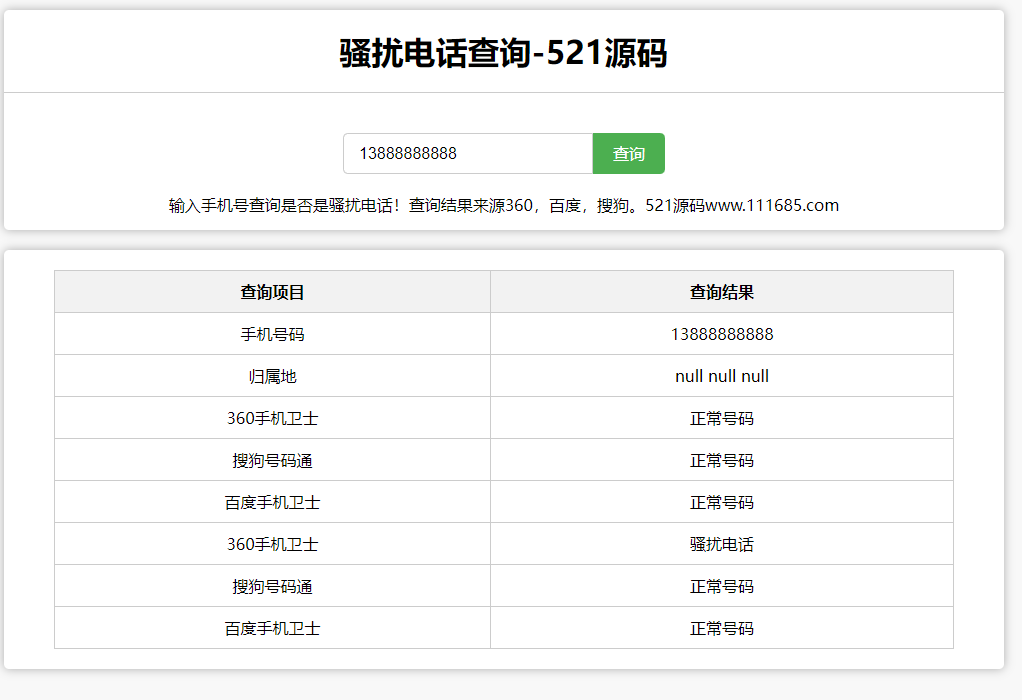Select the 骚扰电话 result cell
The height and width of the screenshot is (700, 1022).
tap(722, 544)
